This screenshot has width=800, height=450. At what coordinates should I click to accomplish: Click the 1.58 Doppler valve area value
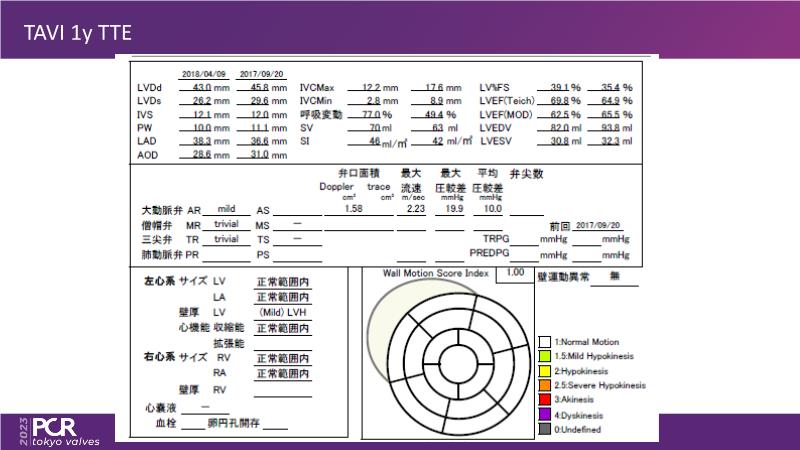tap(352, 209)
